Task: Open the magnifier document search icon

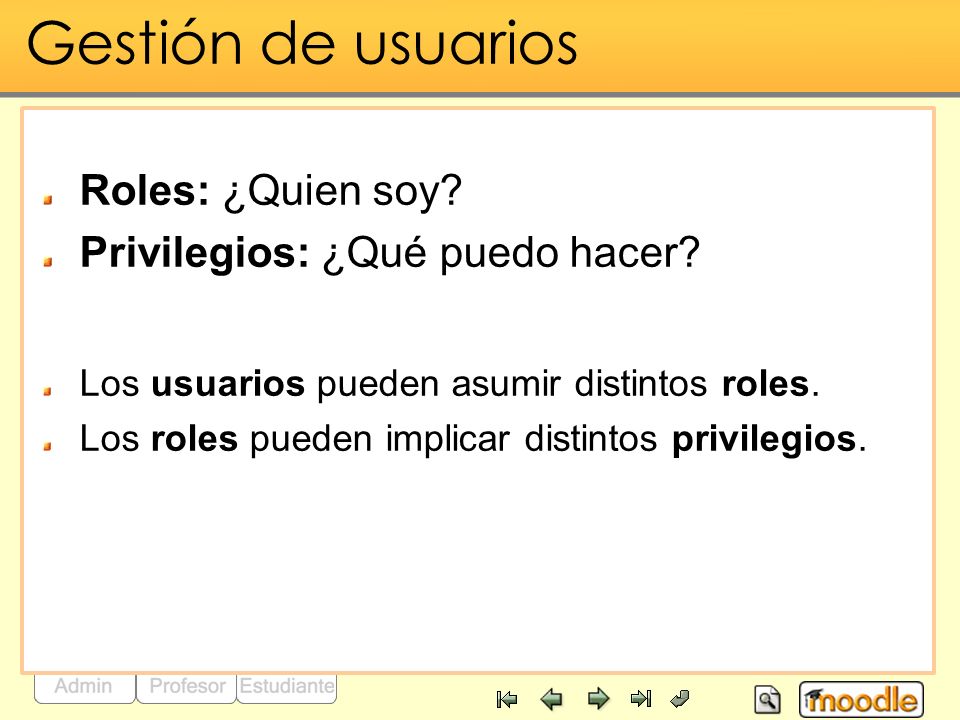Action: [x=767, y=700]
